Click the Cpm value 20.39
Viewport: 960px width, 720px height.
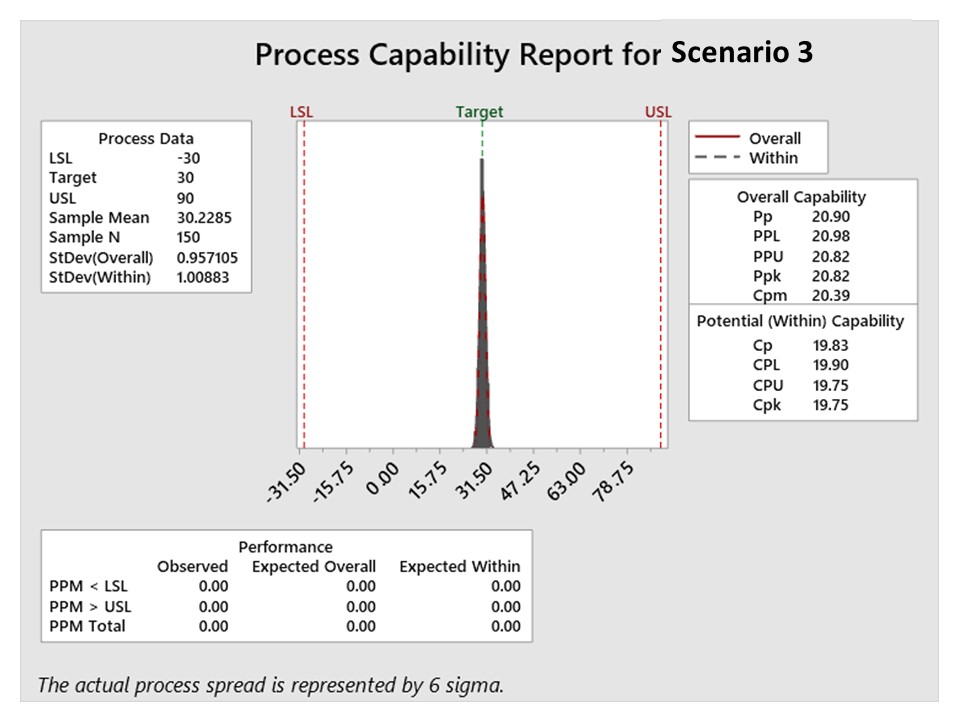pos(818,295)
